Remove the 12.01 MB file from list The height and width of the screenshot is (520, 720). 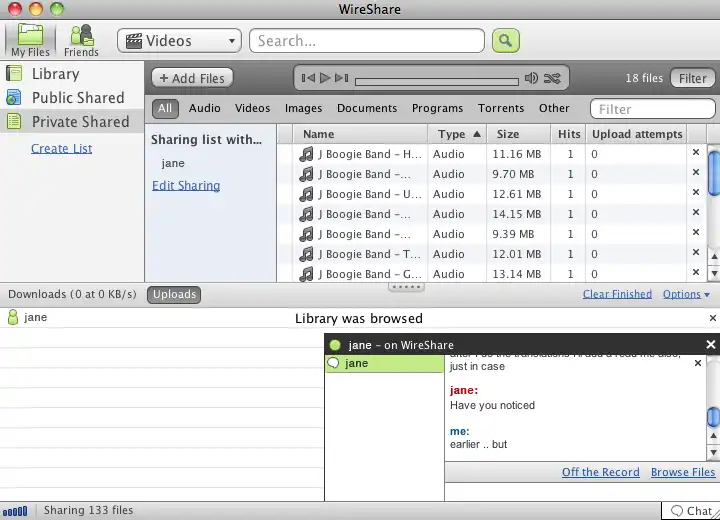pyautogui.click(x=696, y=252)
